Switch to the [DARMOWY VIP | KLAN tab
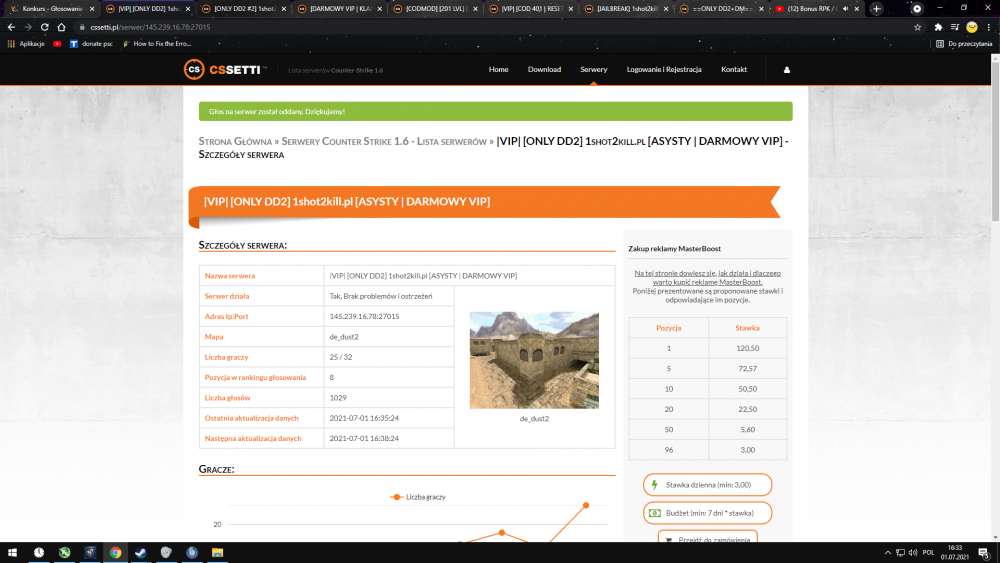The height and width of the screenshot is (563, 1000). click(339, 9)
